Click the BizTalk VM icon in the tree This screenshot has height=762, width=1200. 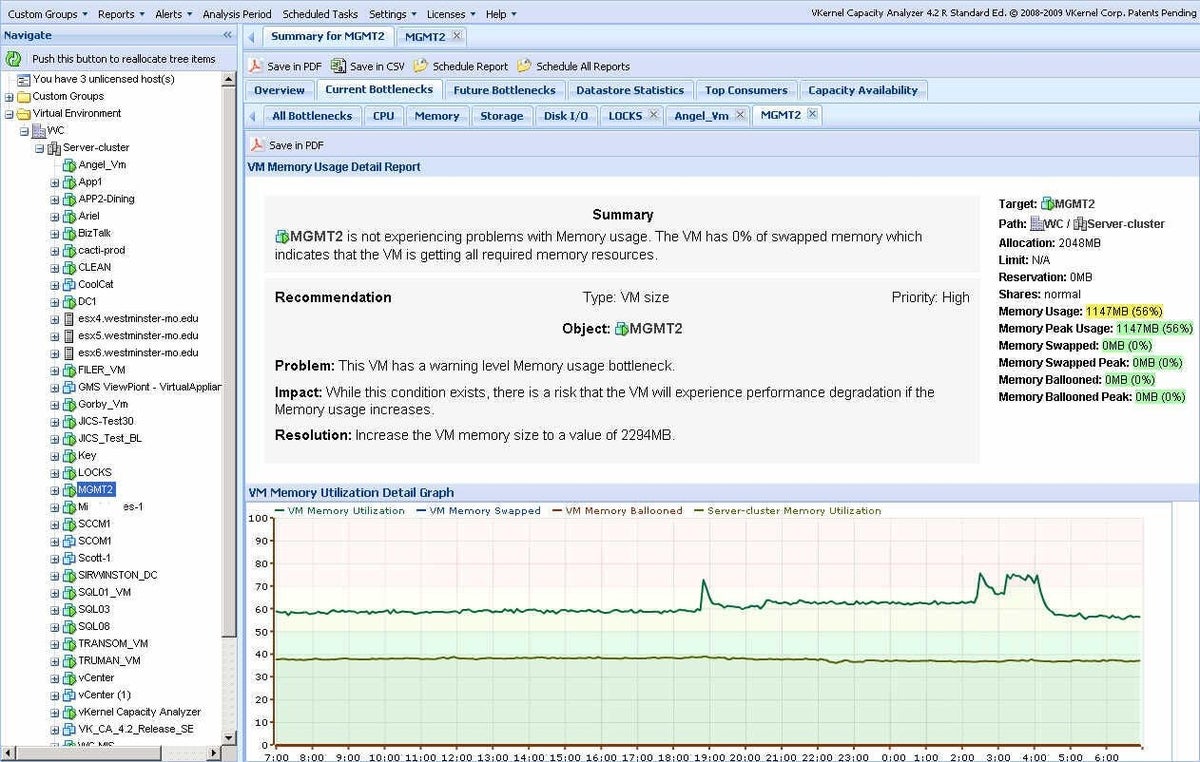(x=69, y=233)
